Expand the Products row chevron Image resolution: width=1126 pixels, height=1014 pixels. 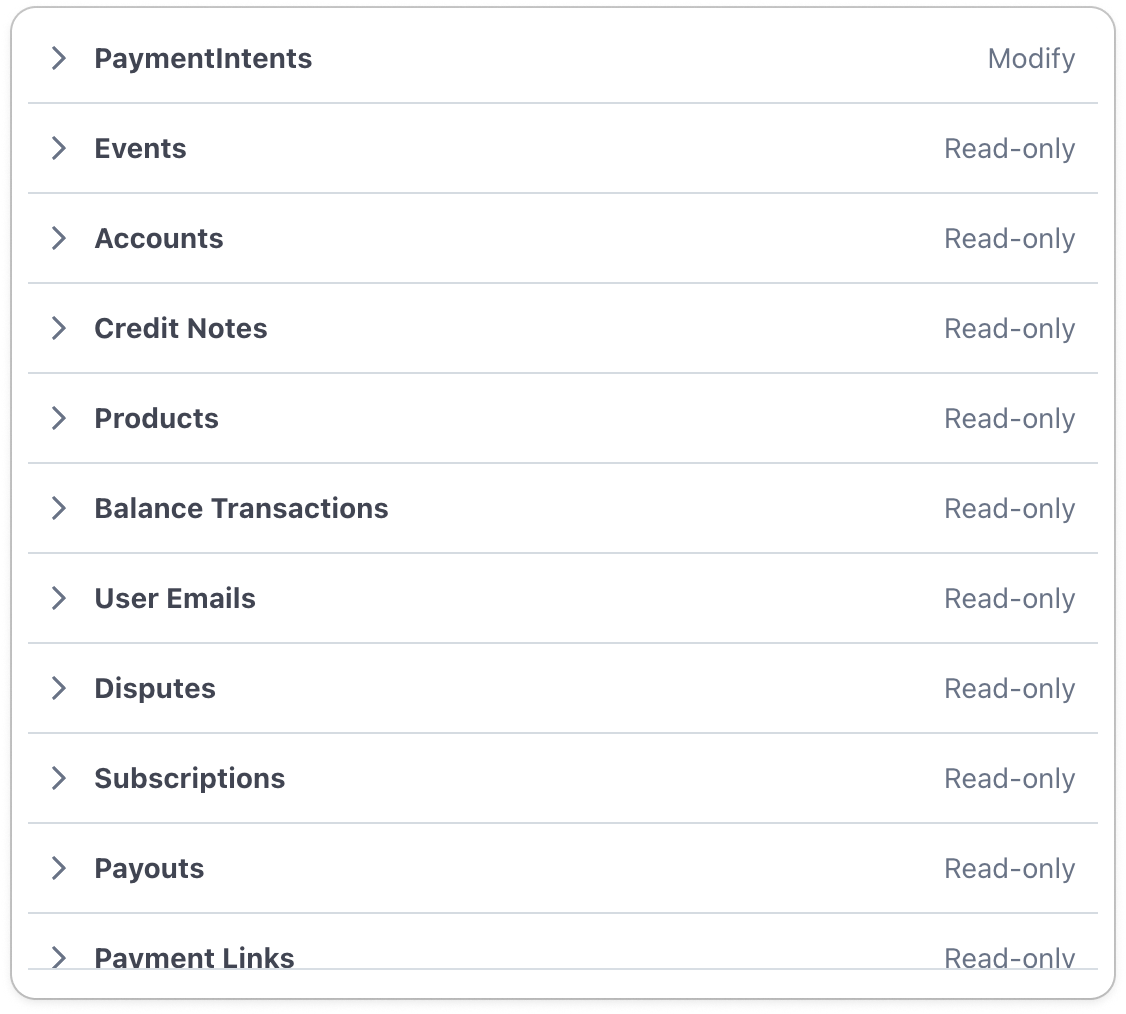tap(59, 418)
